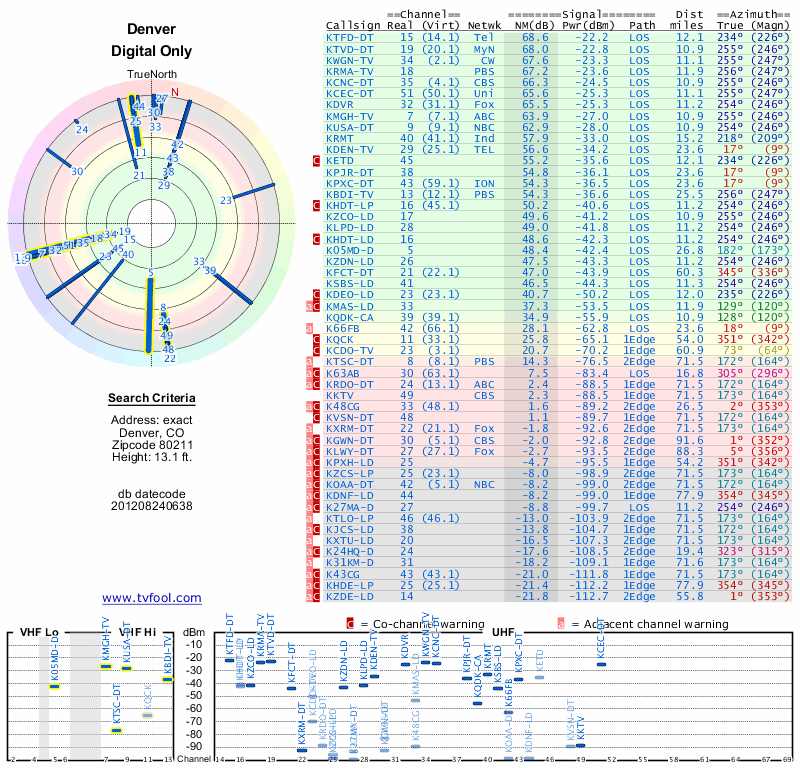
Task: Select the KUSA-DT callsign
Action: 350,128
